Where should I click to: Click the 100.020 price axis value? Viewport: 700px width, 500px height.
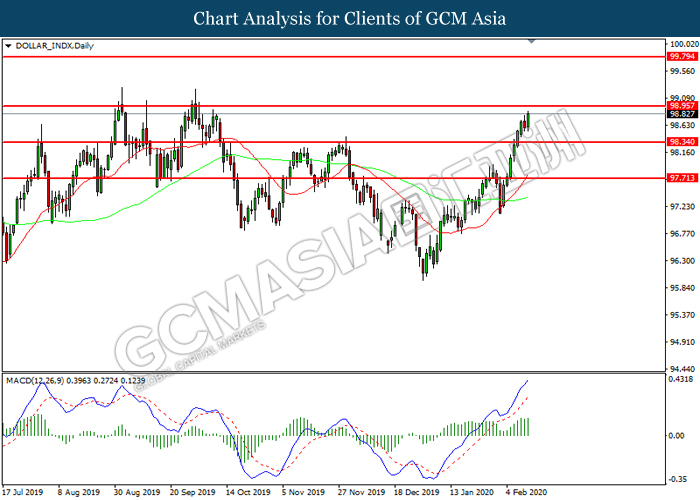pyautogui.click(x=684, y=44)
